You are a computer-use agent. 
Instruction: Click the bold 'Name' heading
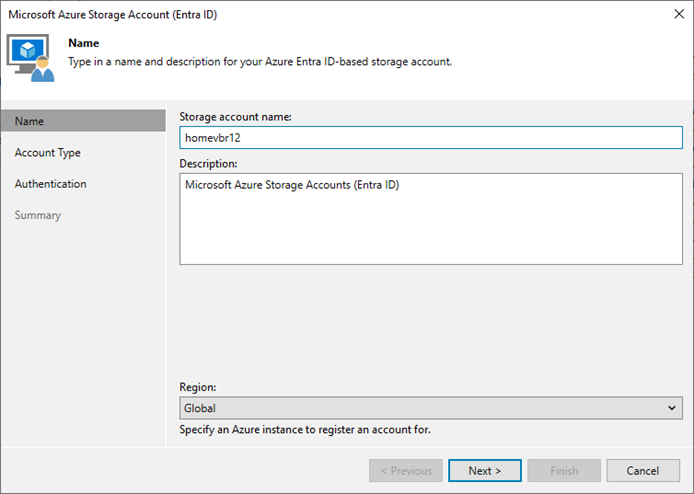click(x=84, y=43)
